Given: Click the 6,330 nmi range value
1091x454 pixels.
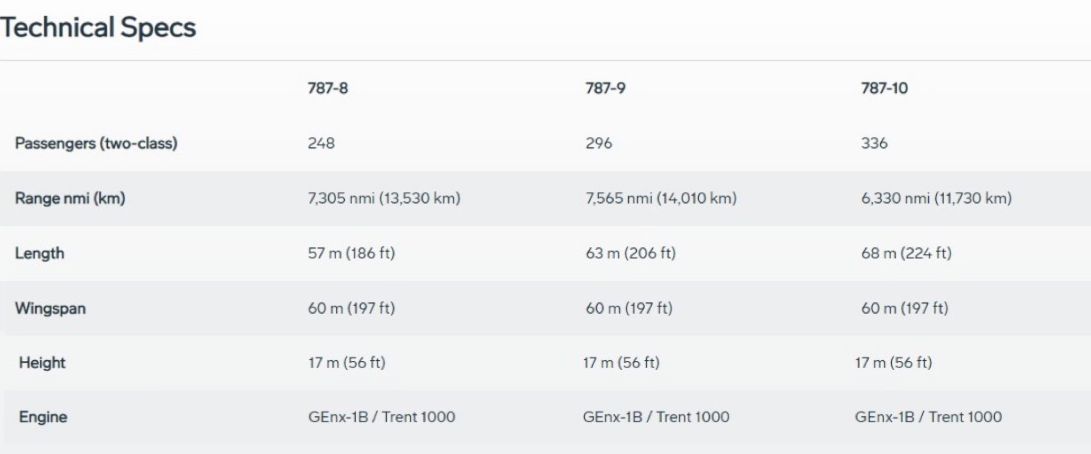Looking at the screenshot, I should [937, 199].
